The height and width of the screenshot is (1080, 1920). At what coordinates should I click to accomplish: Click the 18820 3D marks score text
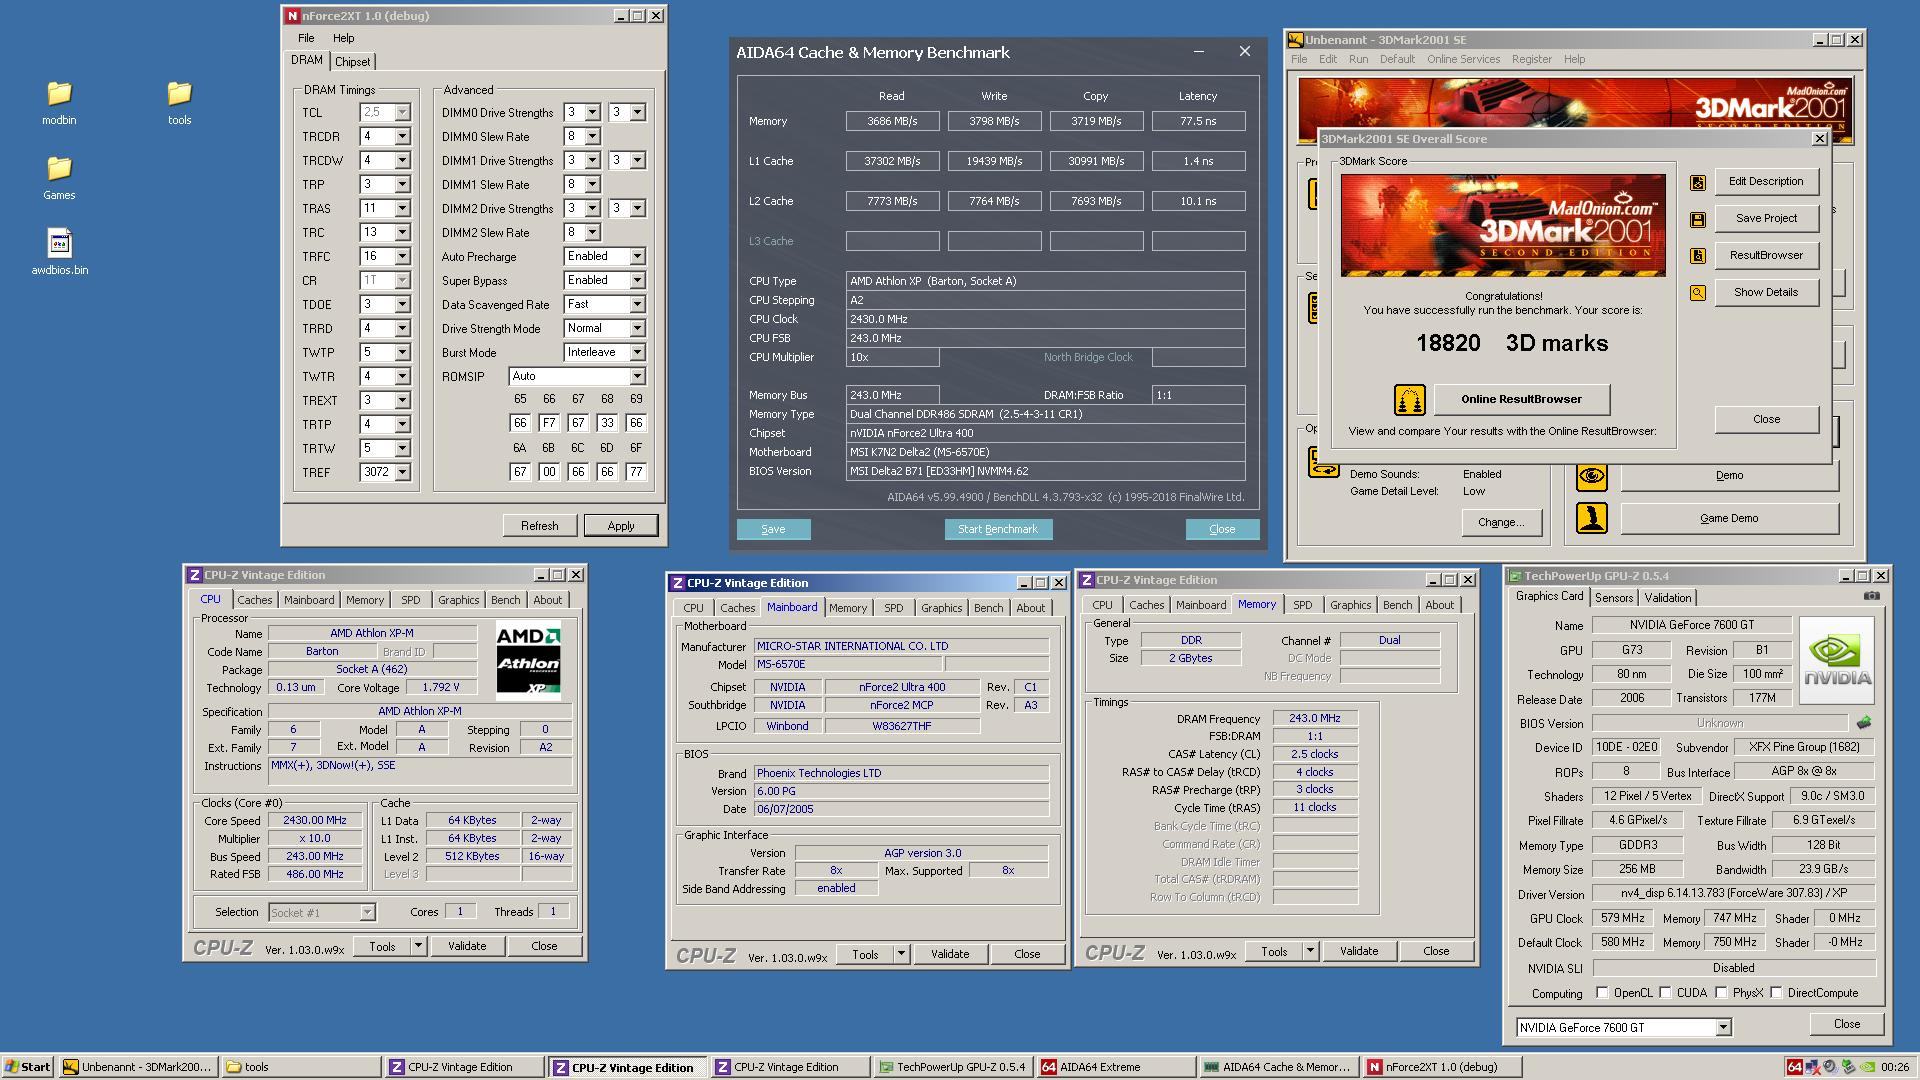coord(1512,343)
